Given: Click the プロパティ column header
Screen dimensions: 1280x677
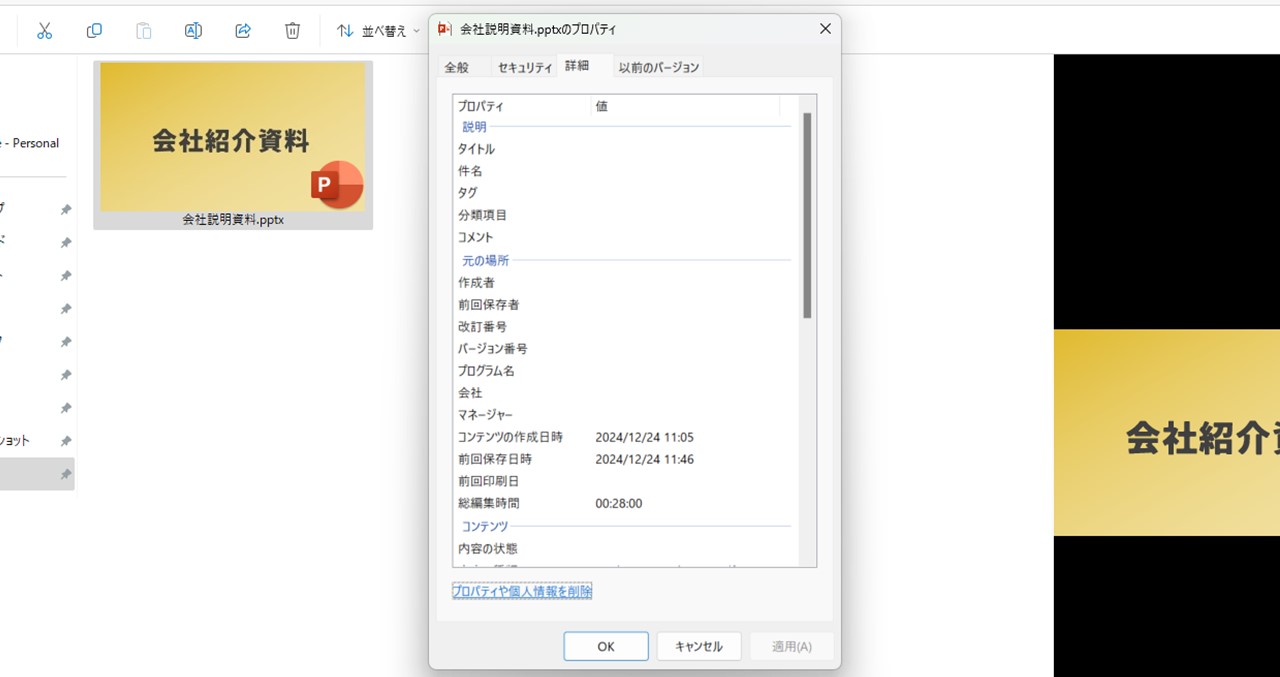Looking at the screenshot, I should coord(522,106).
